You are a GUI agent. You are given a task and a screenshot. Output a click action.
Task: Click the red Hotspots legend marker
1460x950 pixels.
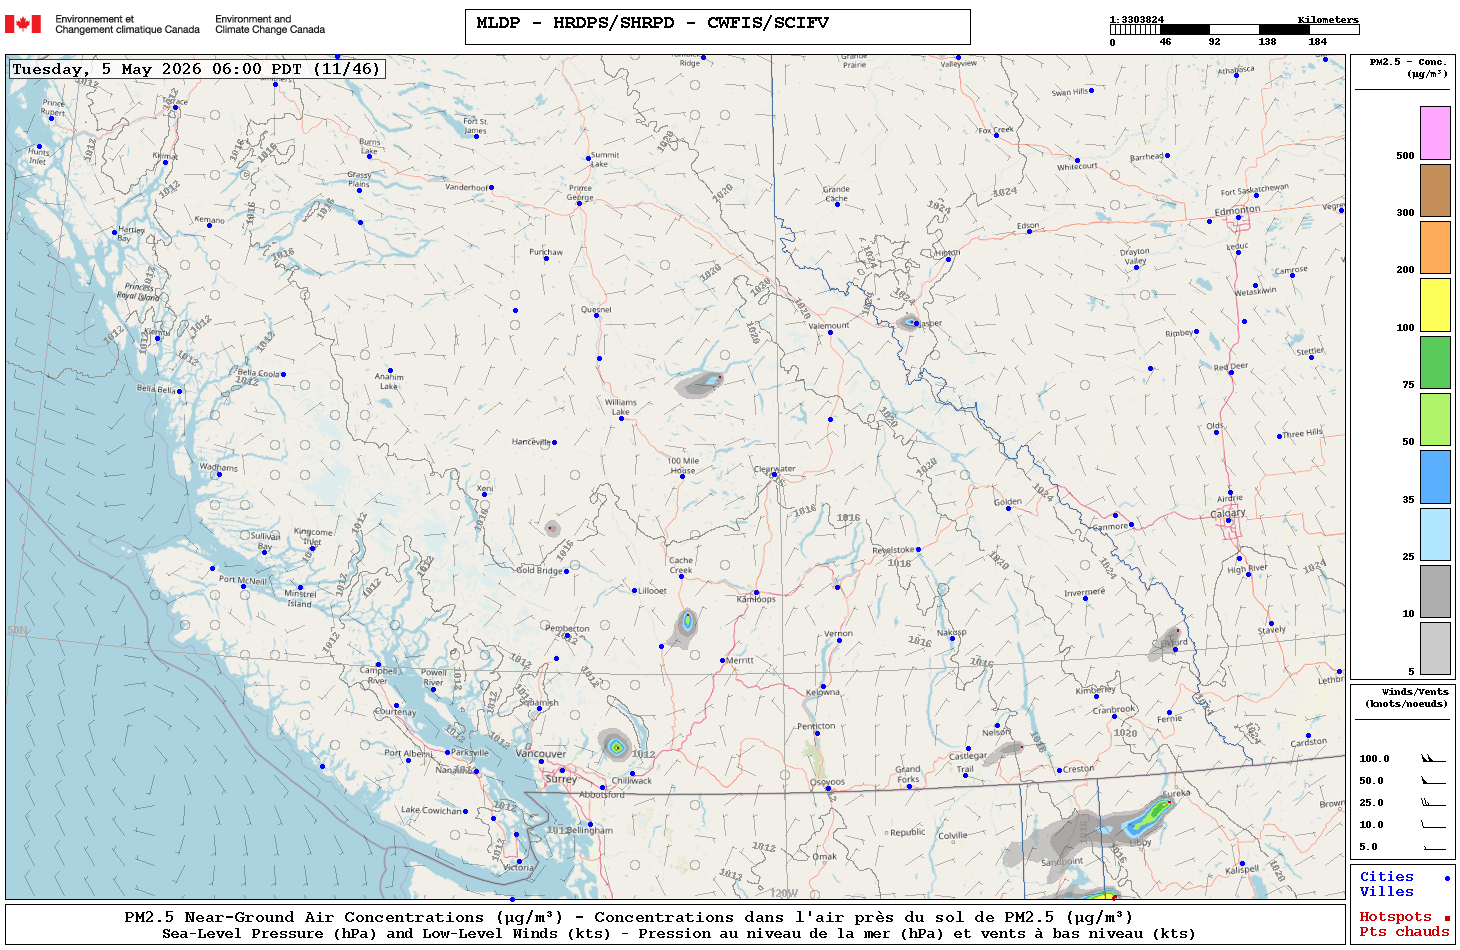(x=1447, y=918)
